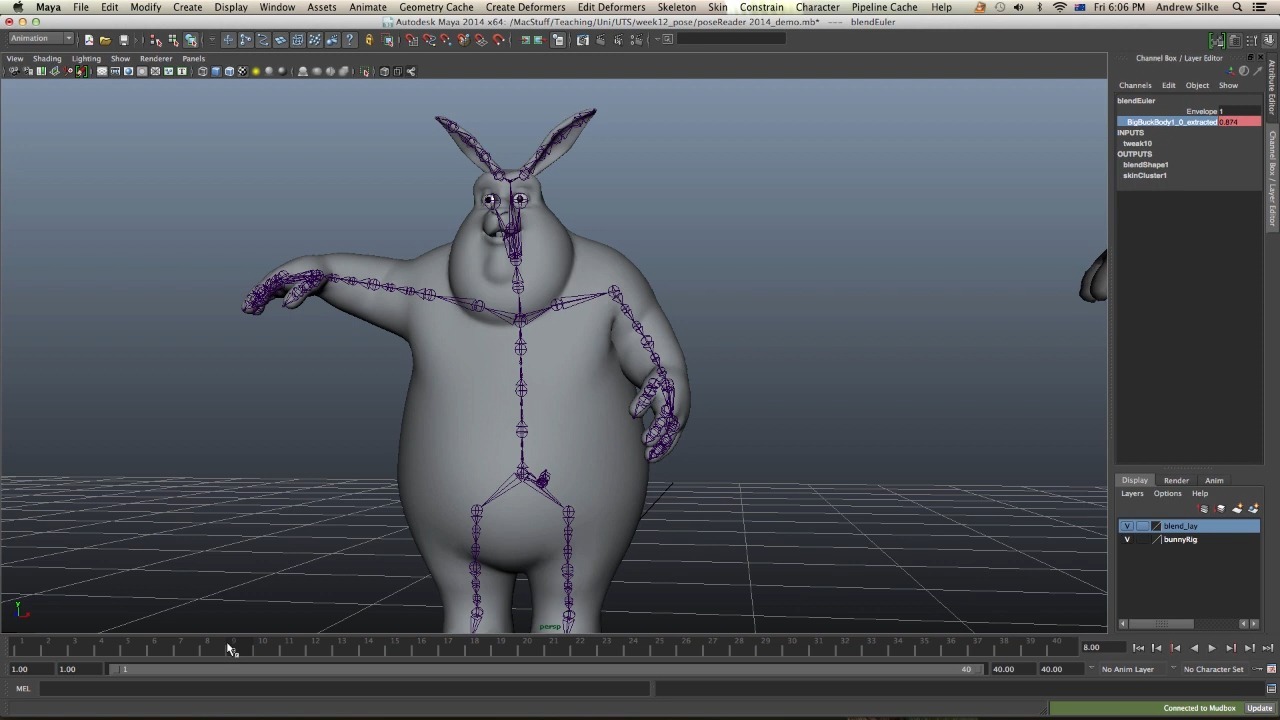Click the Open Scene folder icon
The width and height of the screenshot is (1280, 720).
coord(105,40)
